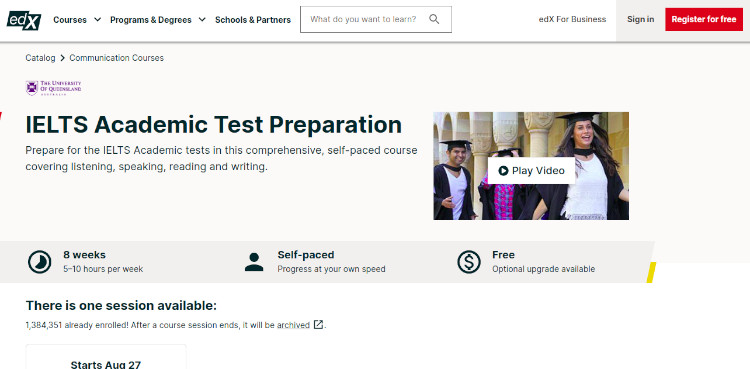Viewport: 750px width, 369px height.
Task: Click the clock icon beside 8 weeks
Action: (39, 262)
